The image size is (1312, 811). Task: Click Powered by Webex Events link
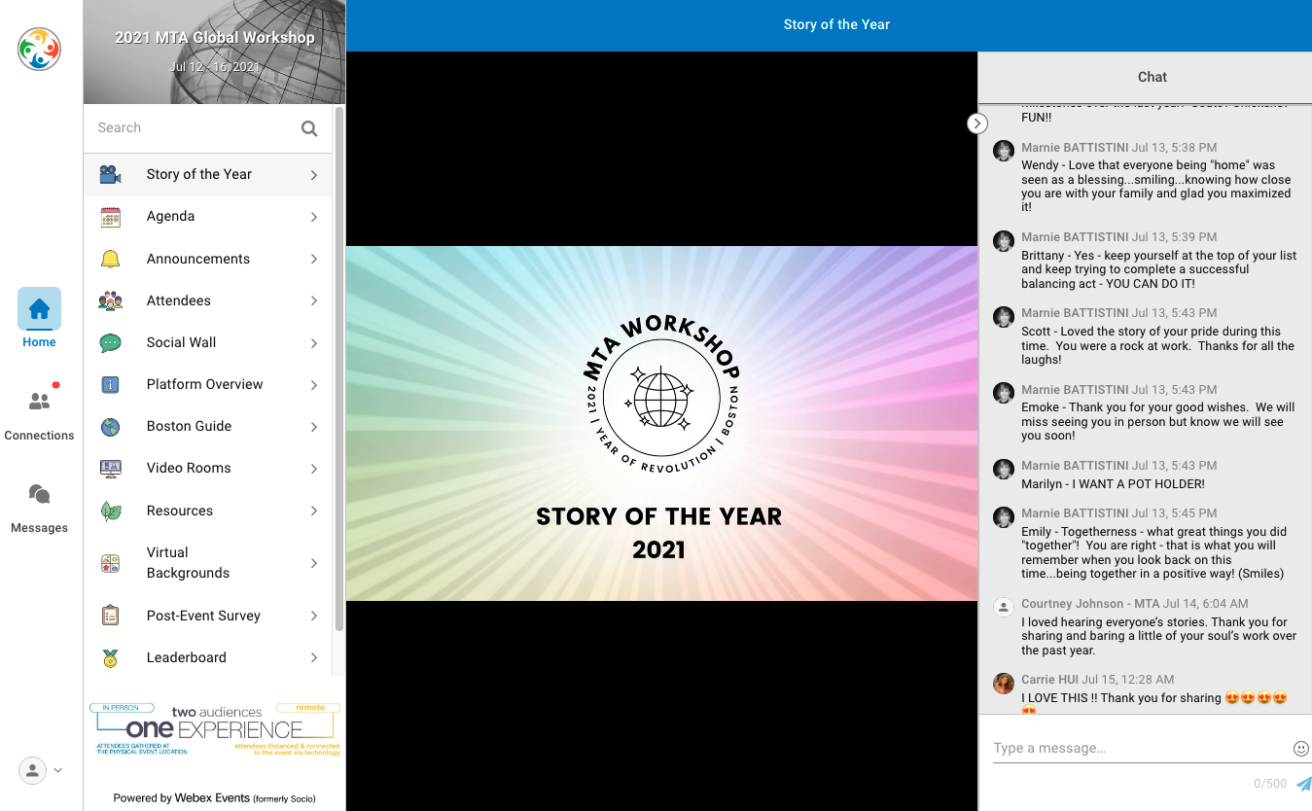(214, 798)
